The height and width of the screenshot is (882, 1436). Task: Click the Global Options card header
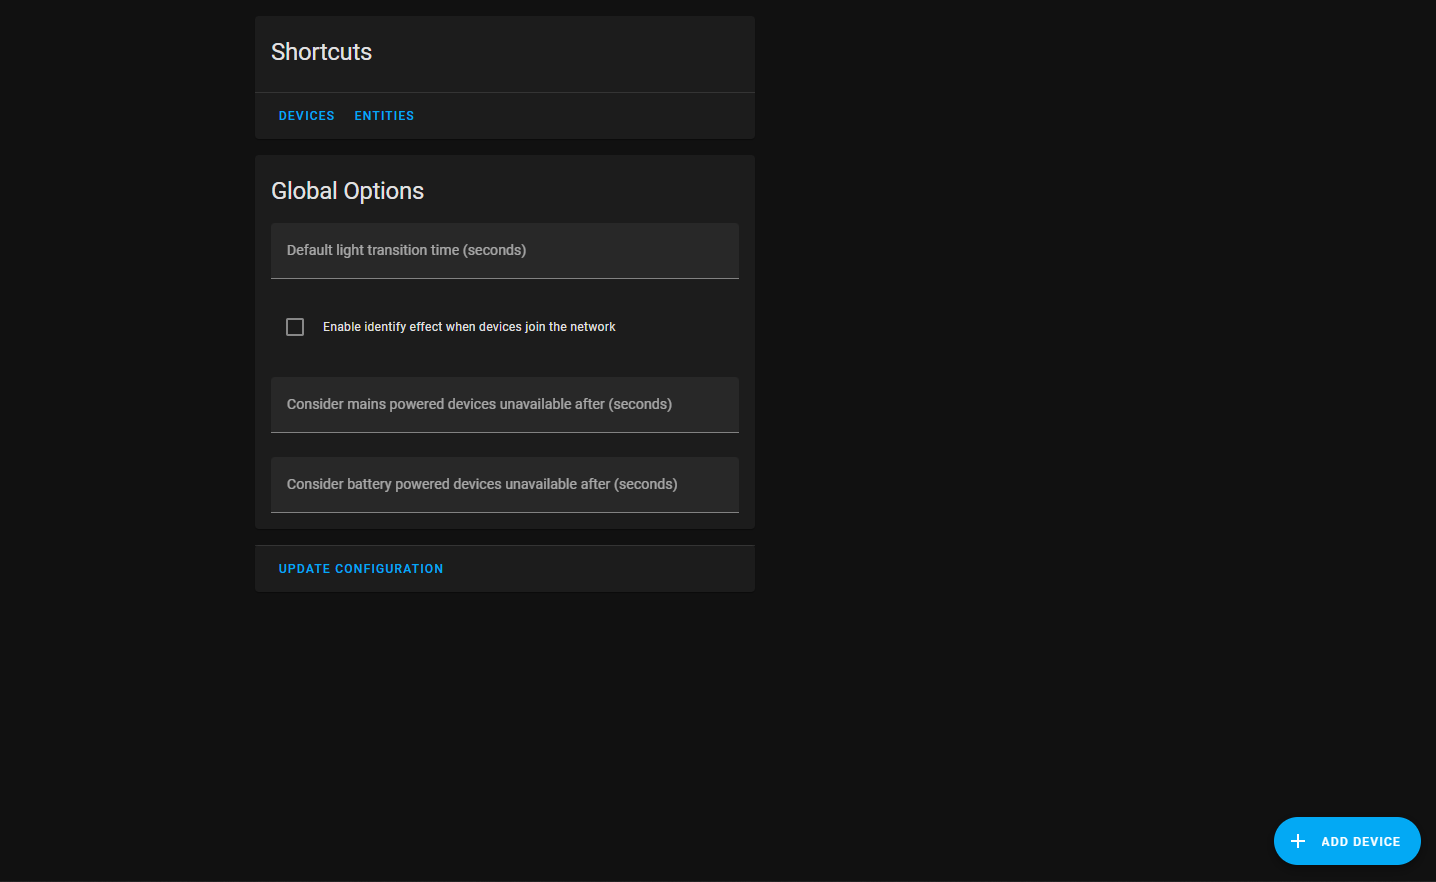(347, 190)
